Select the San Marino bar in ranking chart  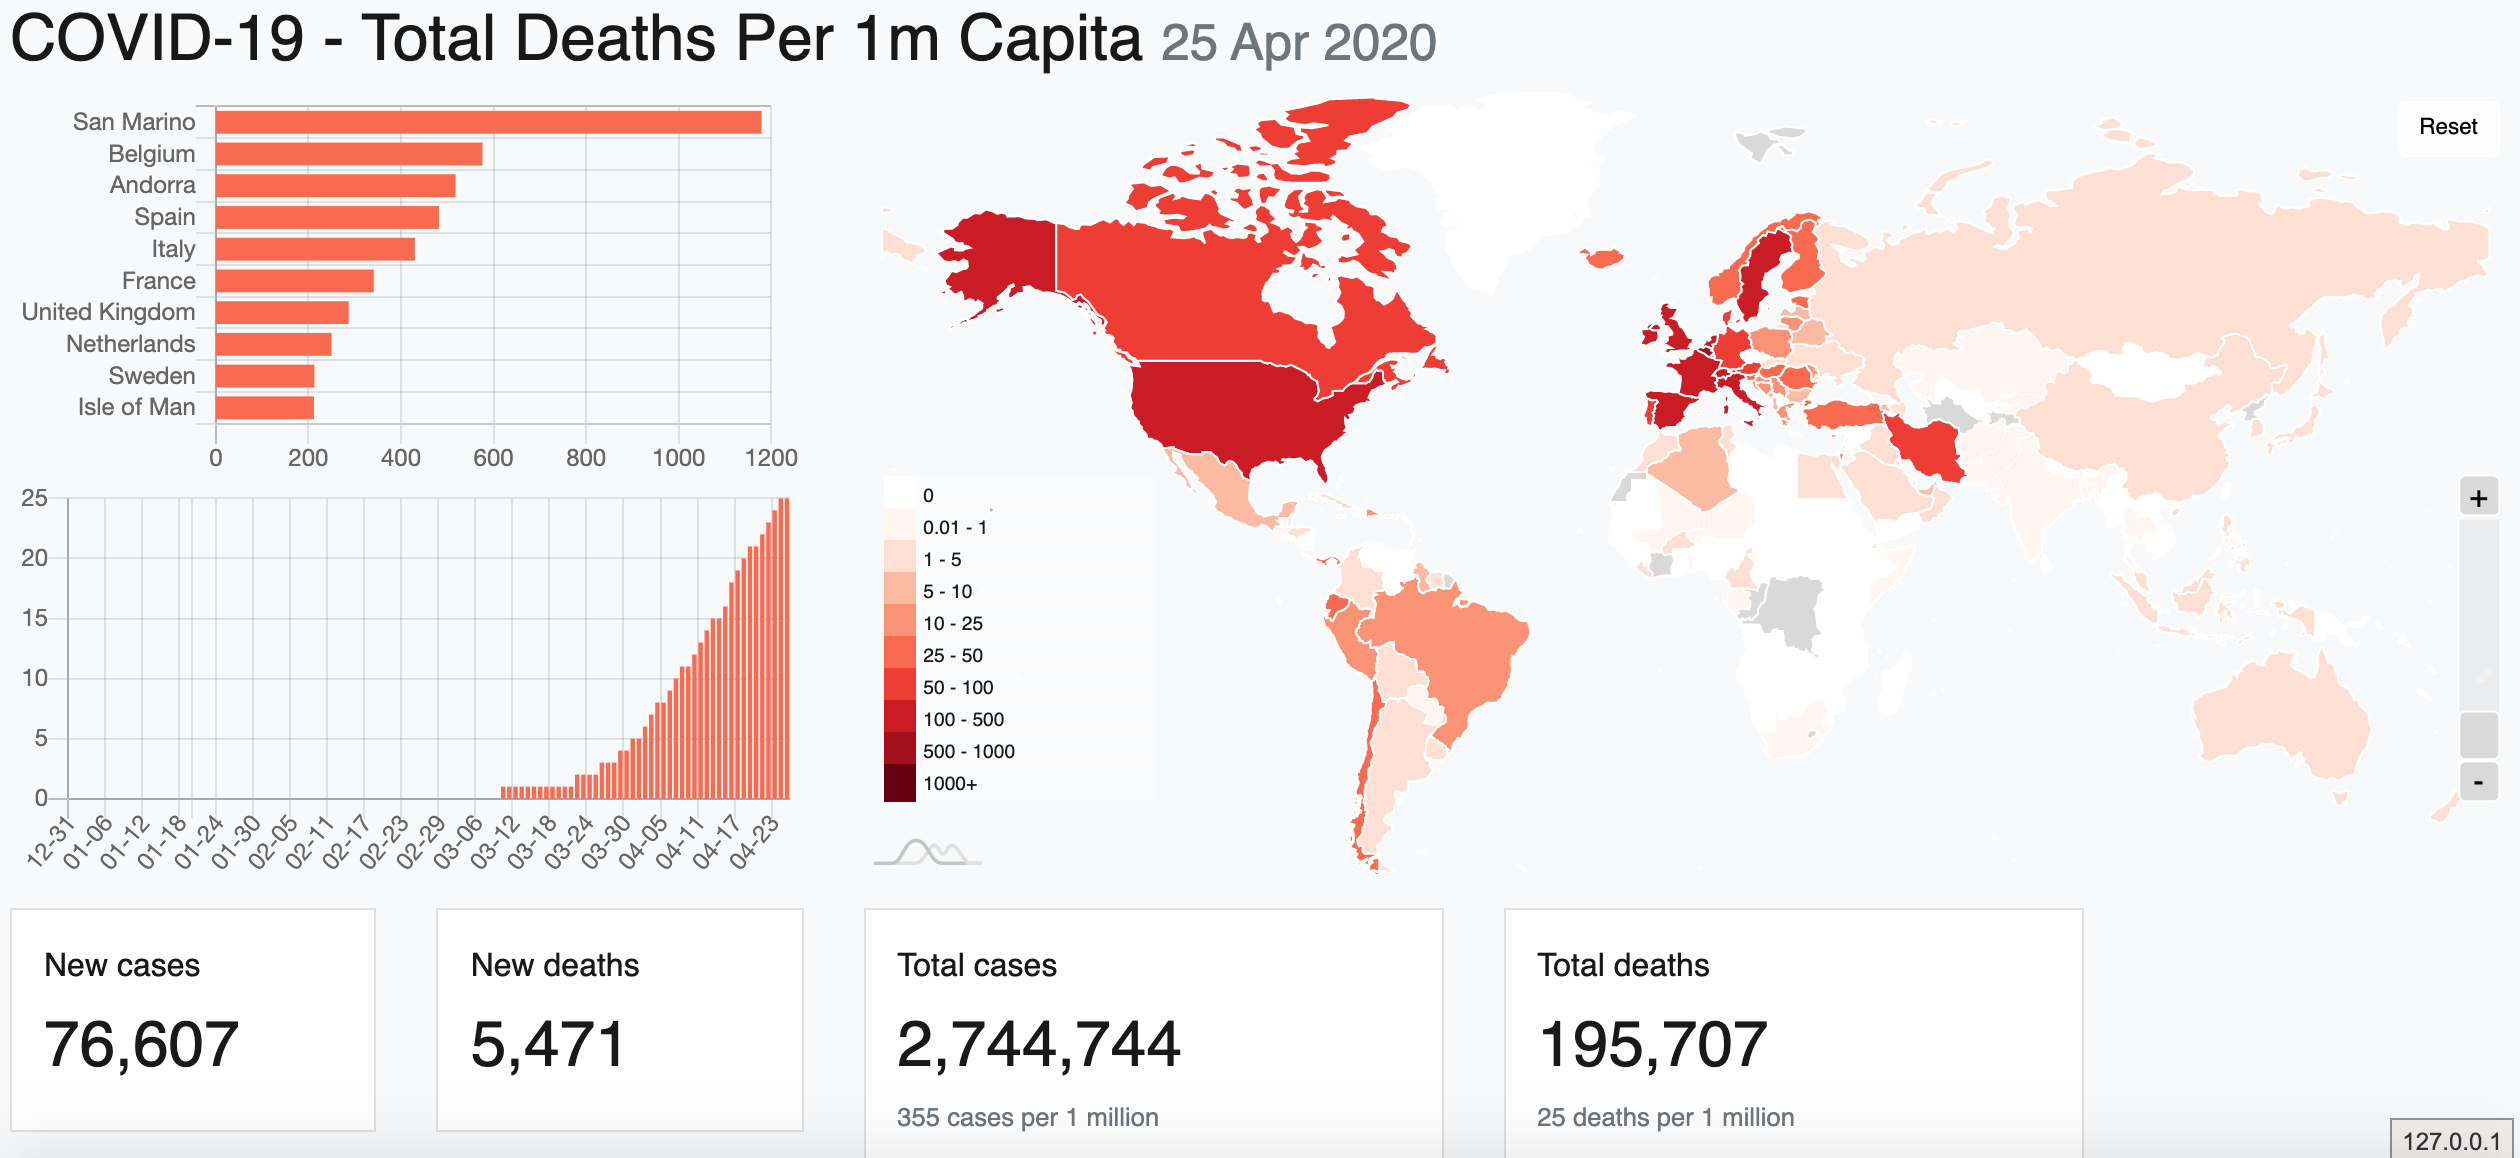[x=488, y=122]
